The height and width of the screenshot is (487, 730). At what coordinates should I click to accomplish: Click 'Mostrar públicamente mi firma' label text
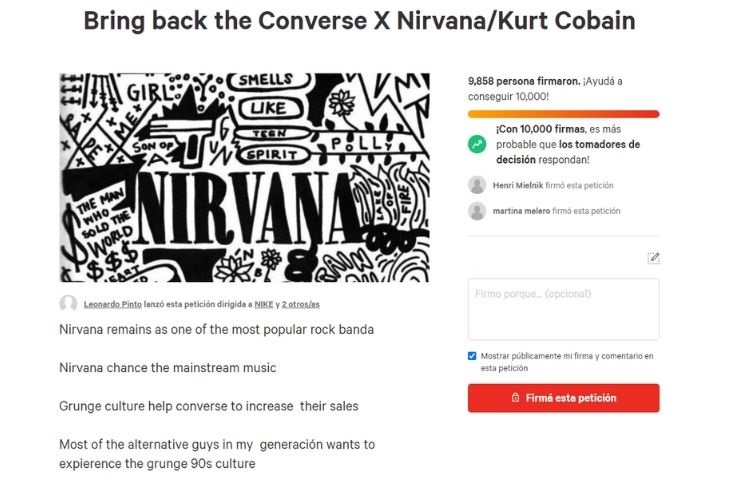pyautogui.click(x=567, y=362)
